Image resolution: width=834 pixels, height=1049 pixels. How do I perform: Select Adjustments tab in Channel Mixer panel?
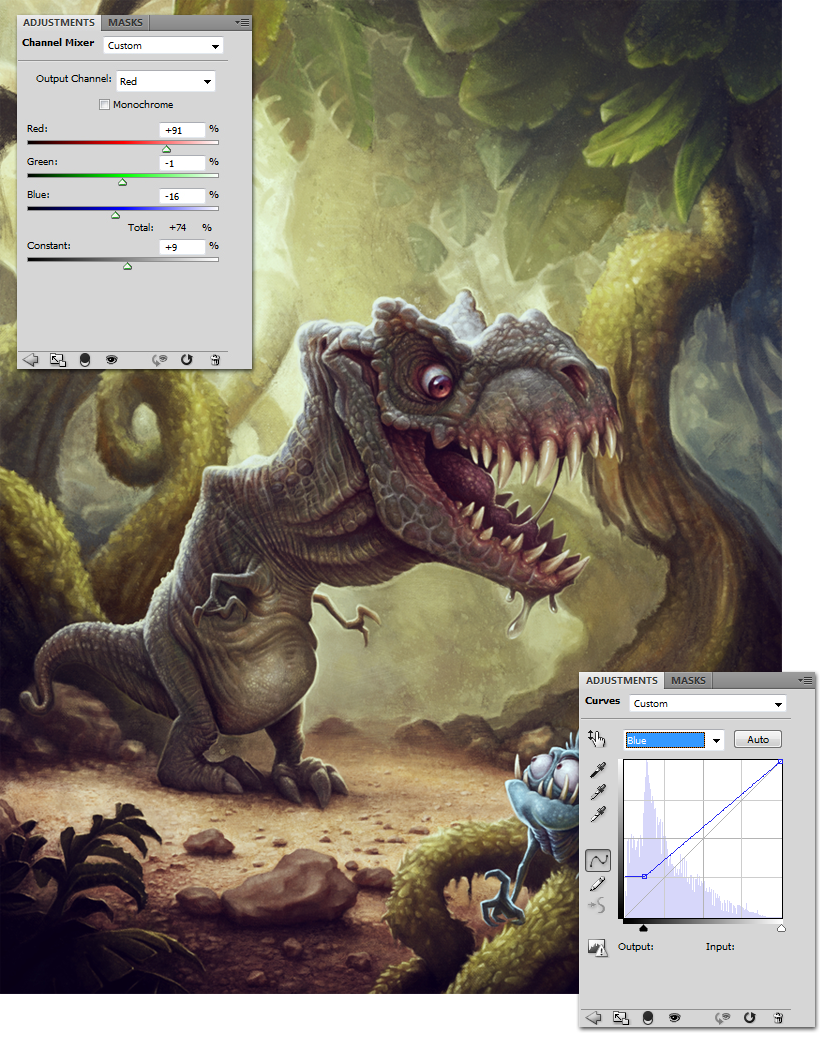click(x=59, y=22)
